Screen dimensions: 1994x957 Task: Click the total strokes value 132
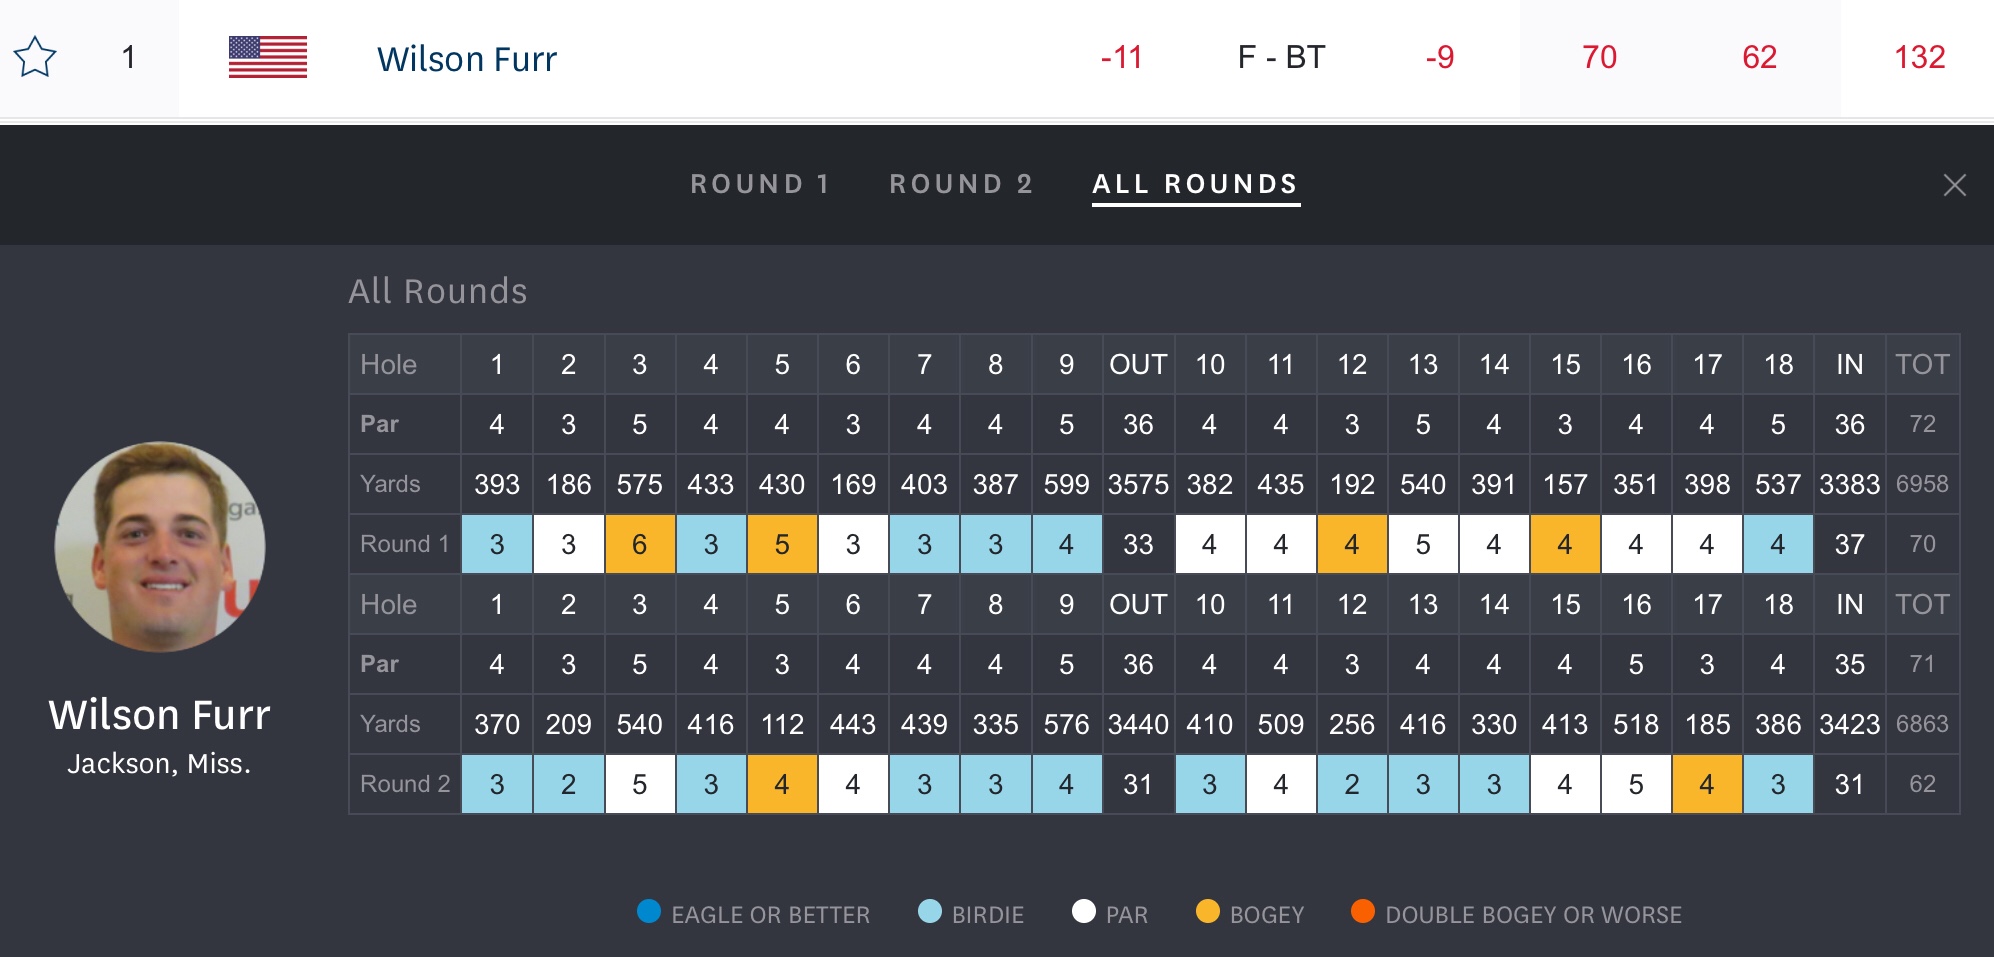[x=1919, y=57]
